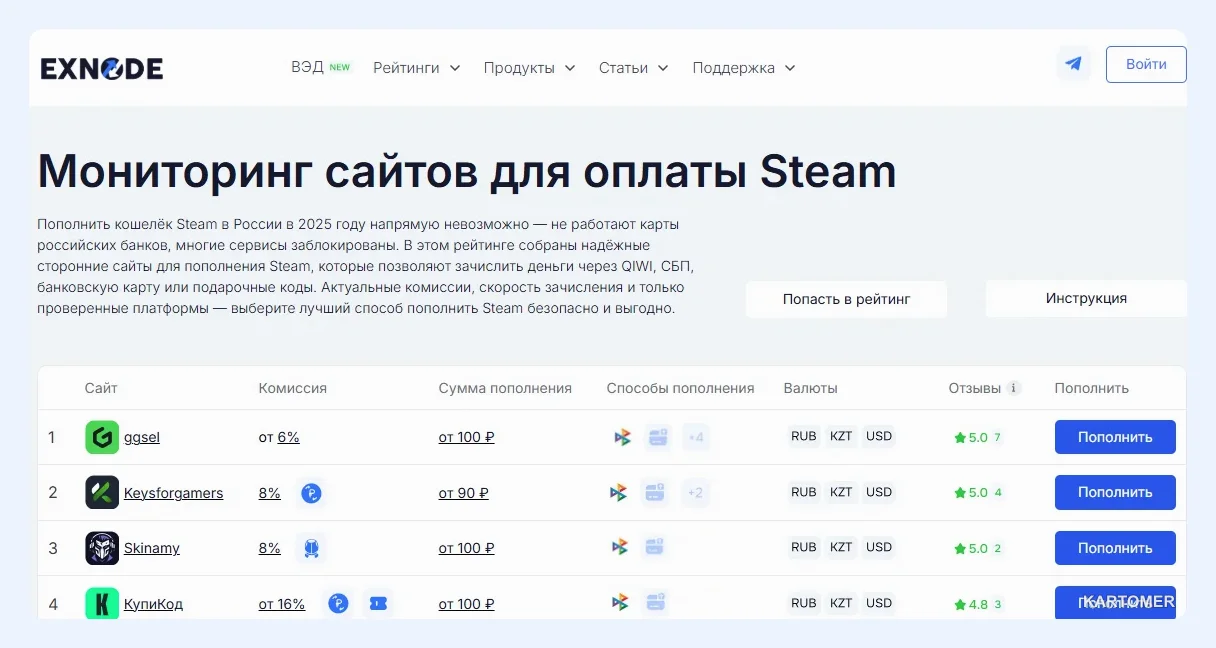Click the SBP payment icon in Keysforgamers row
The width and height of the screenshot is (1216, 648).
619,492
